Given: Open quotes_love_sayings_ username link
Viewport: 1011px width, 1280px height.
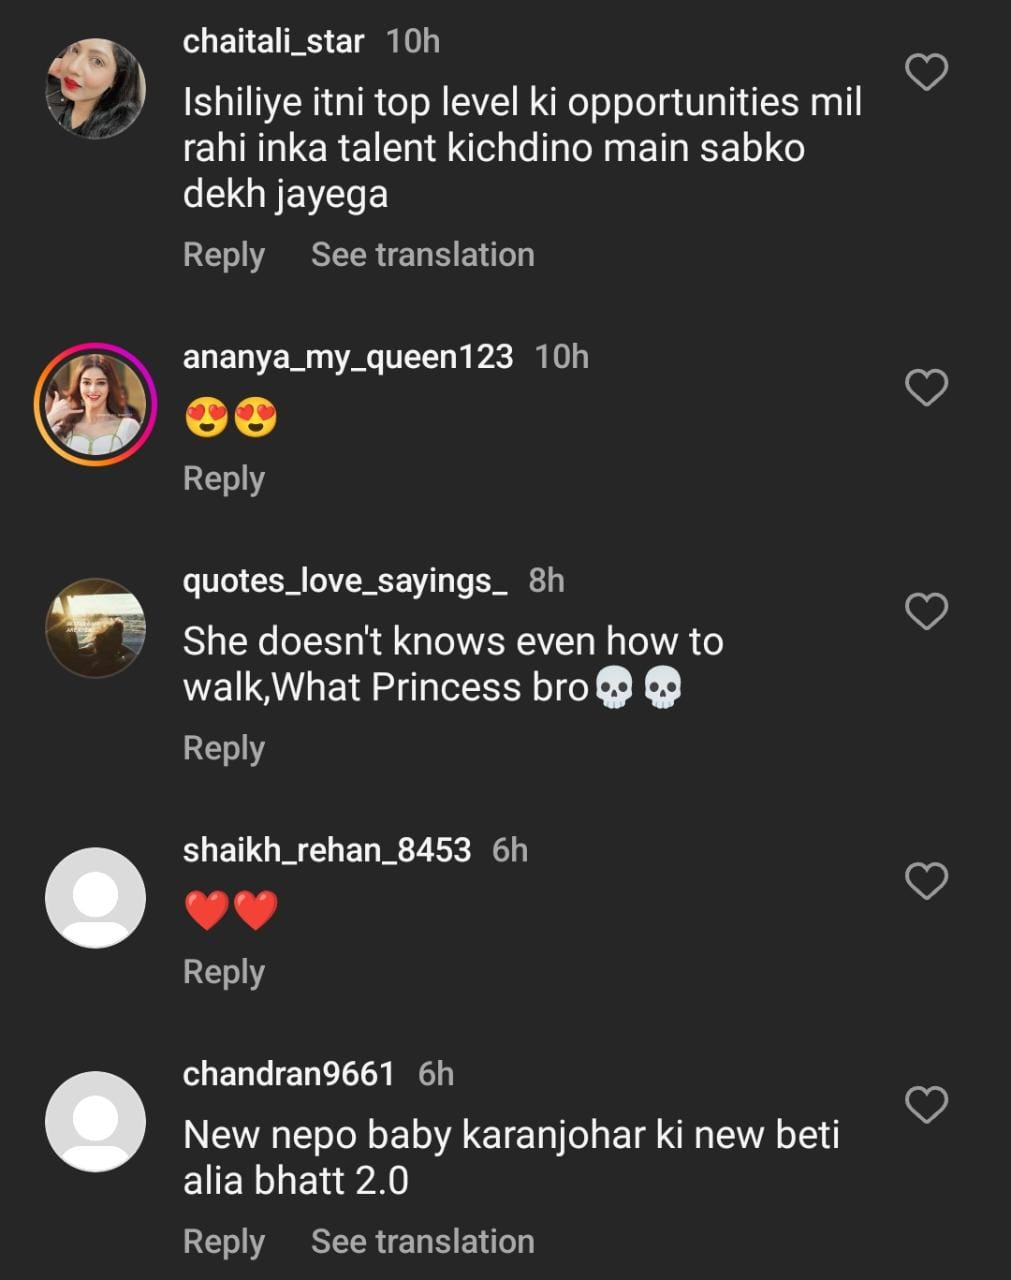Looking at the screenshot, I should tap(345, 581).
